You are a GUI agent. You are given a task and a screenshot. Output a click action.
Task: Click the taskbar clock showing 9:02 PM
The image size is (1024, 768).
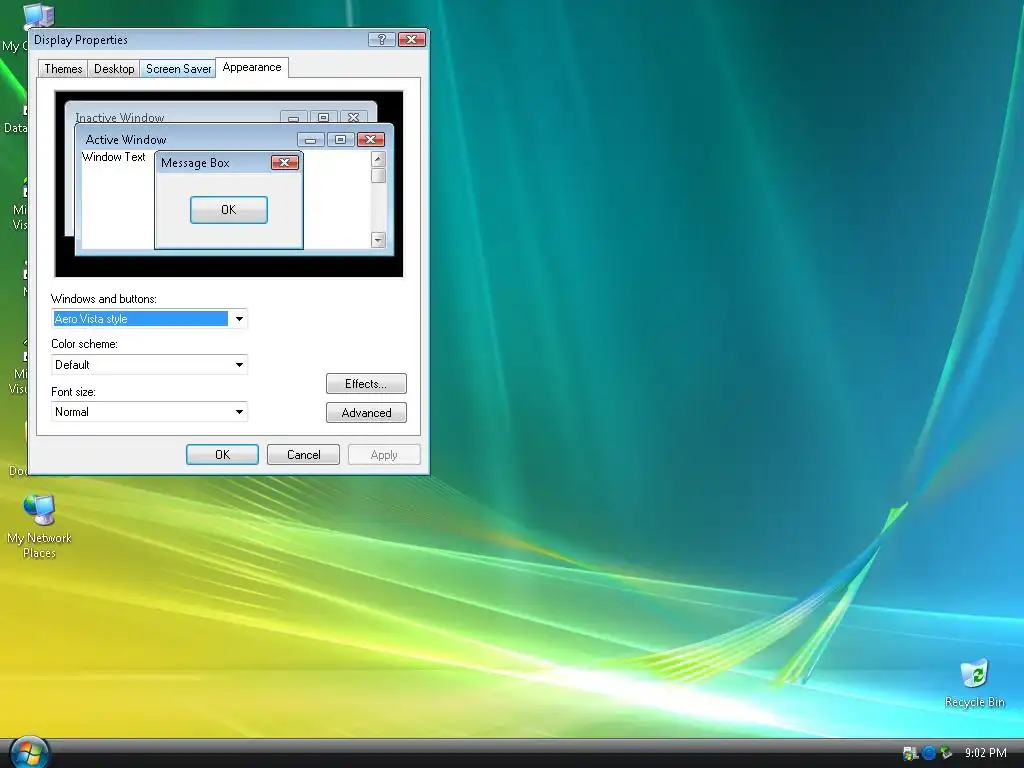point(985,753)
